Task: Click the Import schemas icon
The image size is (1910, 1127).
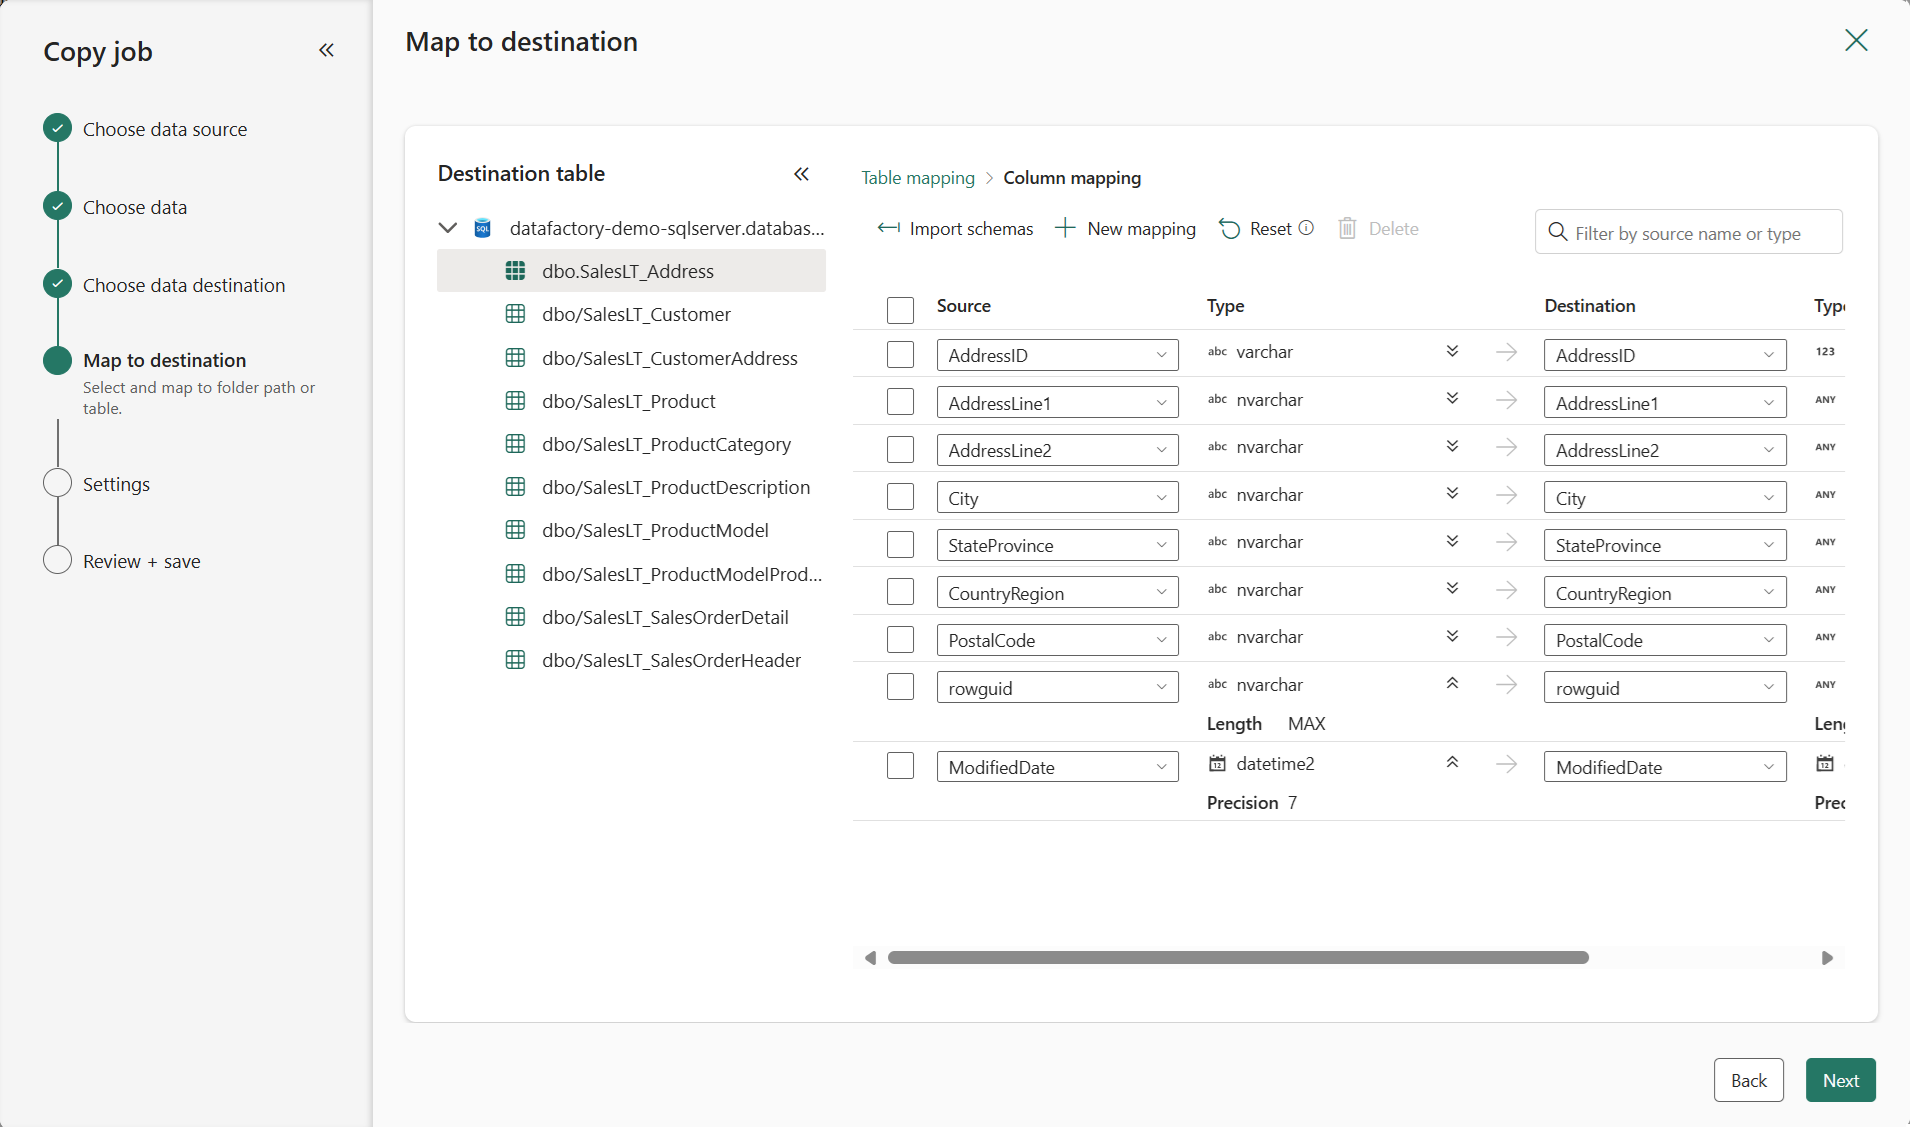Action: click(888, 229)
